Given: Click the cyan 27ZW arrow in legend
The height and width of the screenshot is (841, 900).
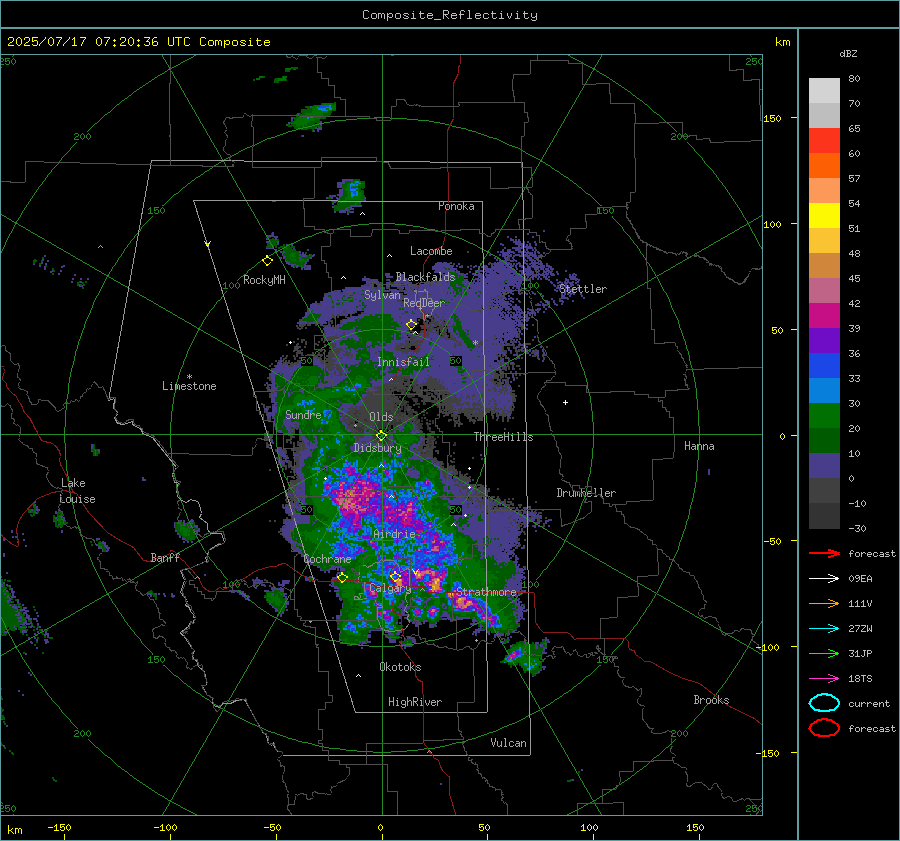Looking at the screenshot, I should click(824, 629).
